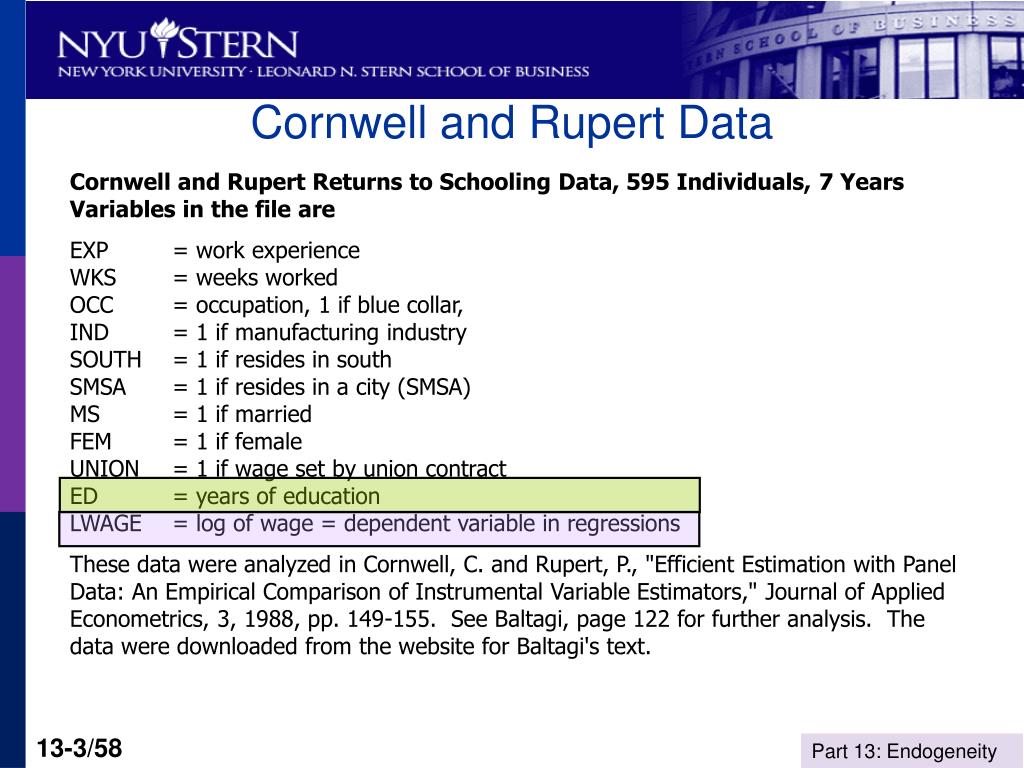Select the MS married row
Viewport: 1024px width, 768px height.
(191, 415)
